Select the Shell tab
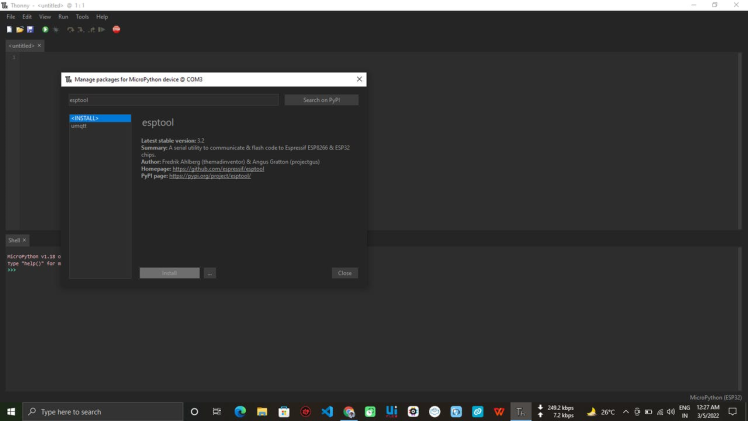Image resolution: width=748 pixels, height=421 pixels. 14,240
